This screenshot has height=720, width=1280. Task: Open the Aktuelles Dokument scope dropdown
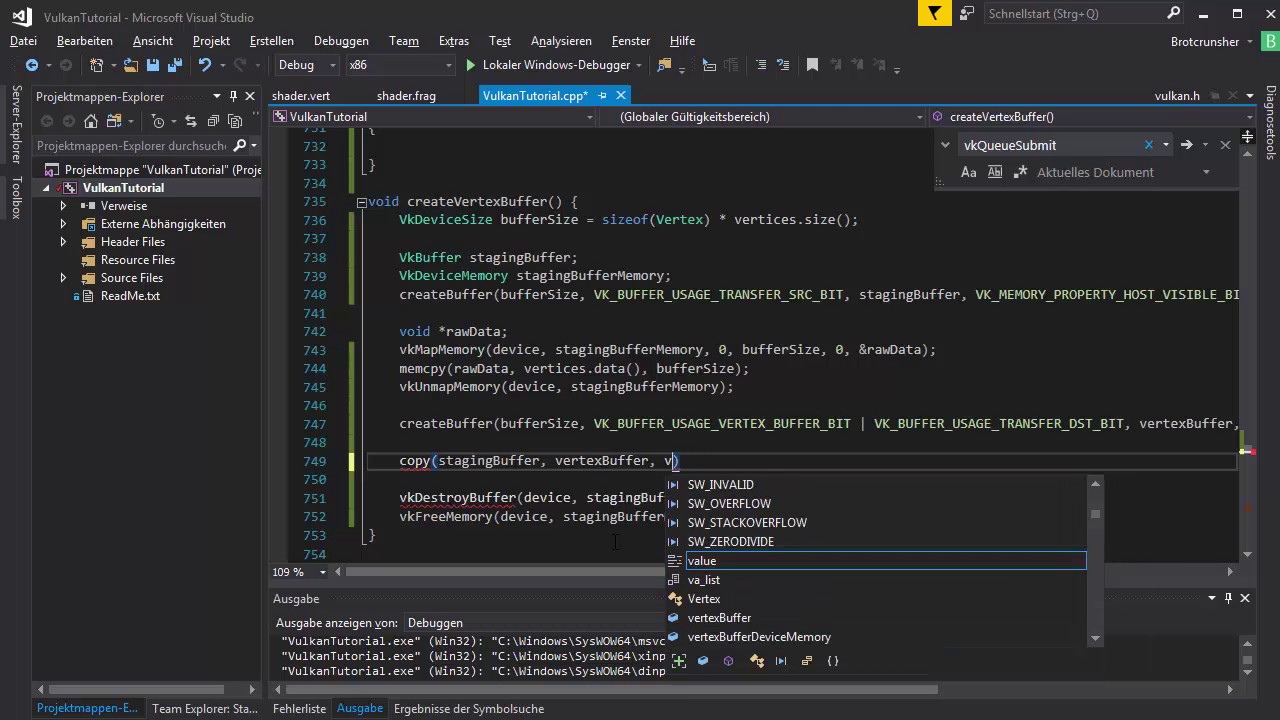1206,172
